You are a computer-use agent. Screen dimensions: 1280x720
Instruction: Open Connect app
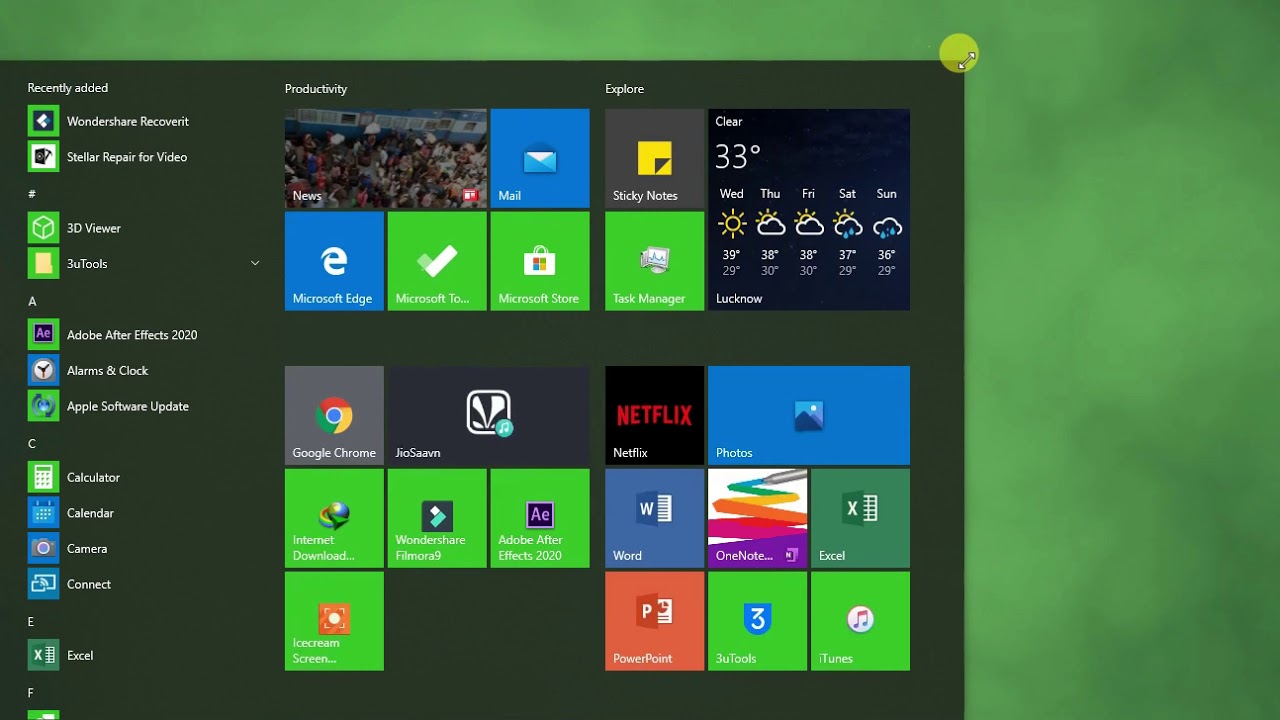click(x=145, y=584)
